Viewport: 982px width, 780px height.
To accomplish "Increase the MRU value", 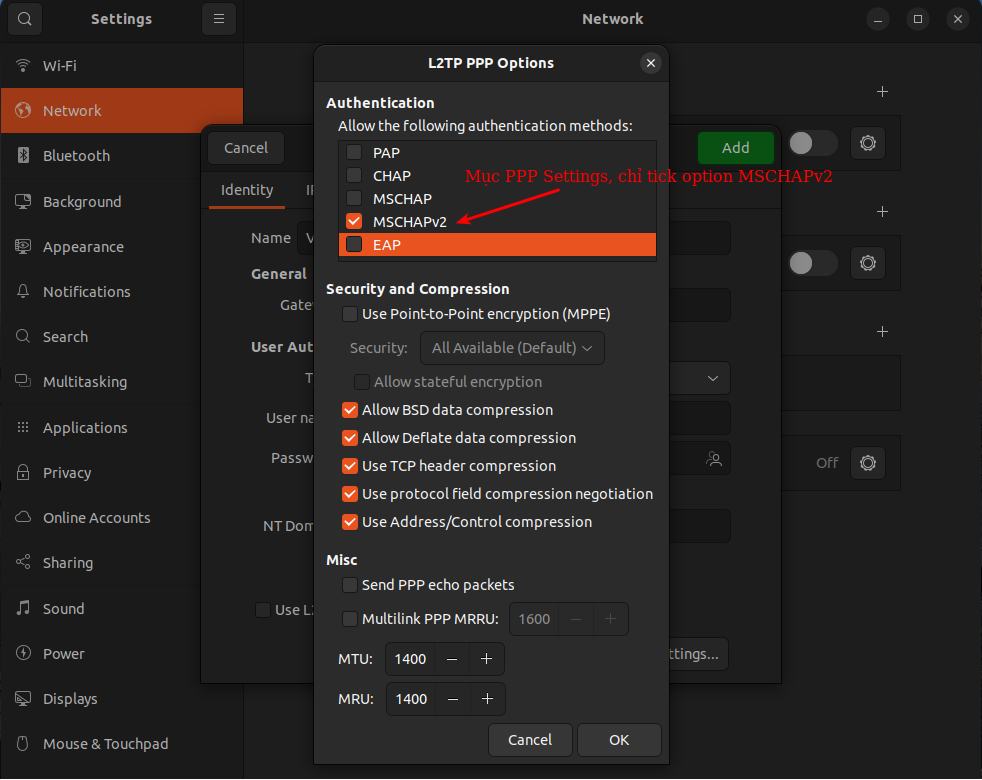I will coord(487,699).
